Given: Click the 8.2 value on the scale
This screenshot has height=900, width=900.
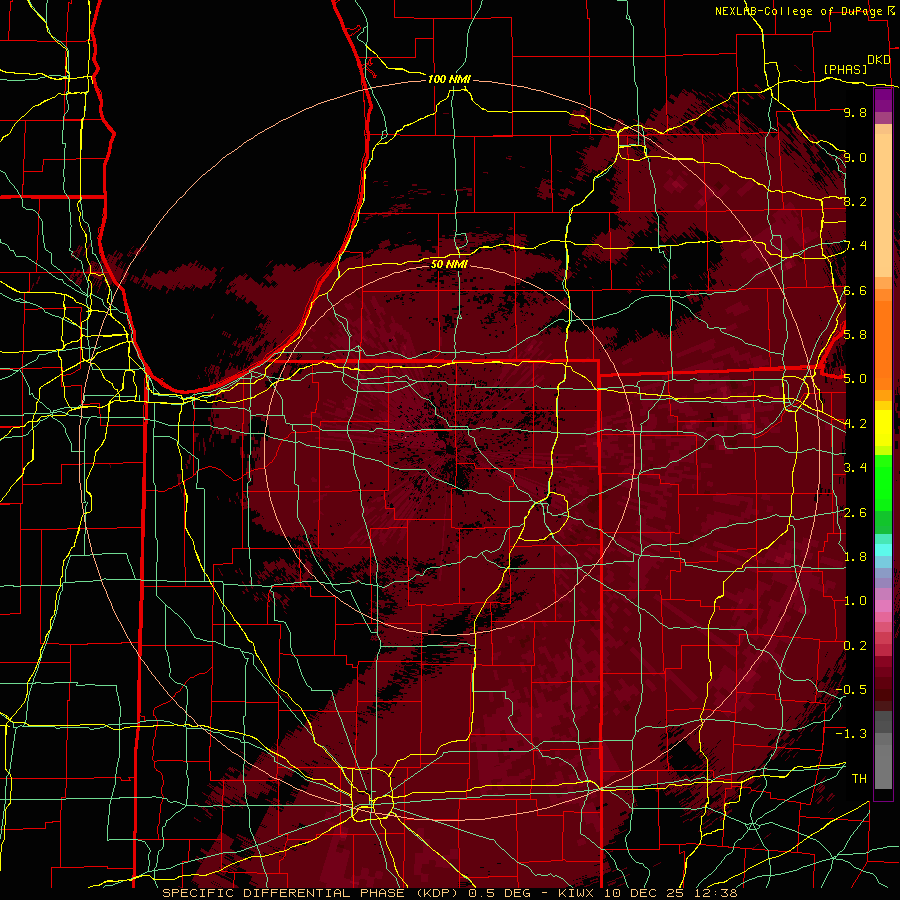Looking at the screenshot, I should [x=855, y=202].
